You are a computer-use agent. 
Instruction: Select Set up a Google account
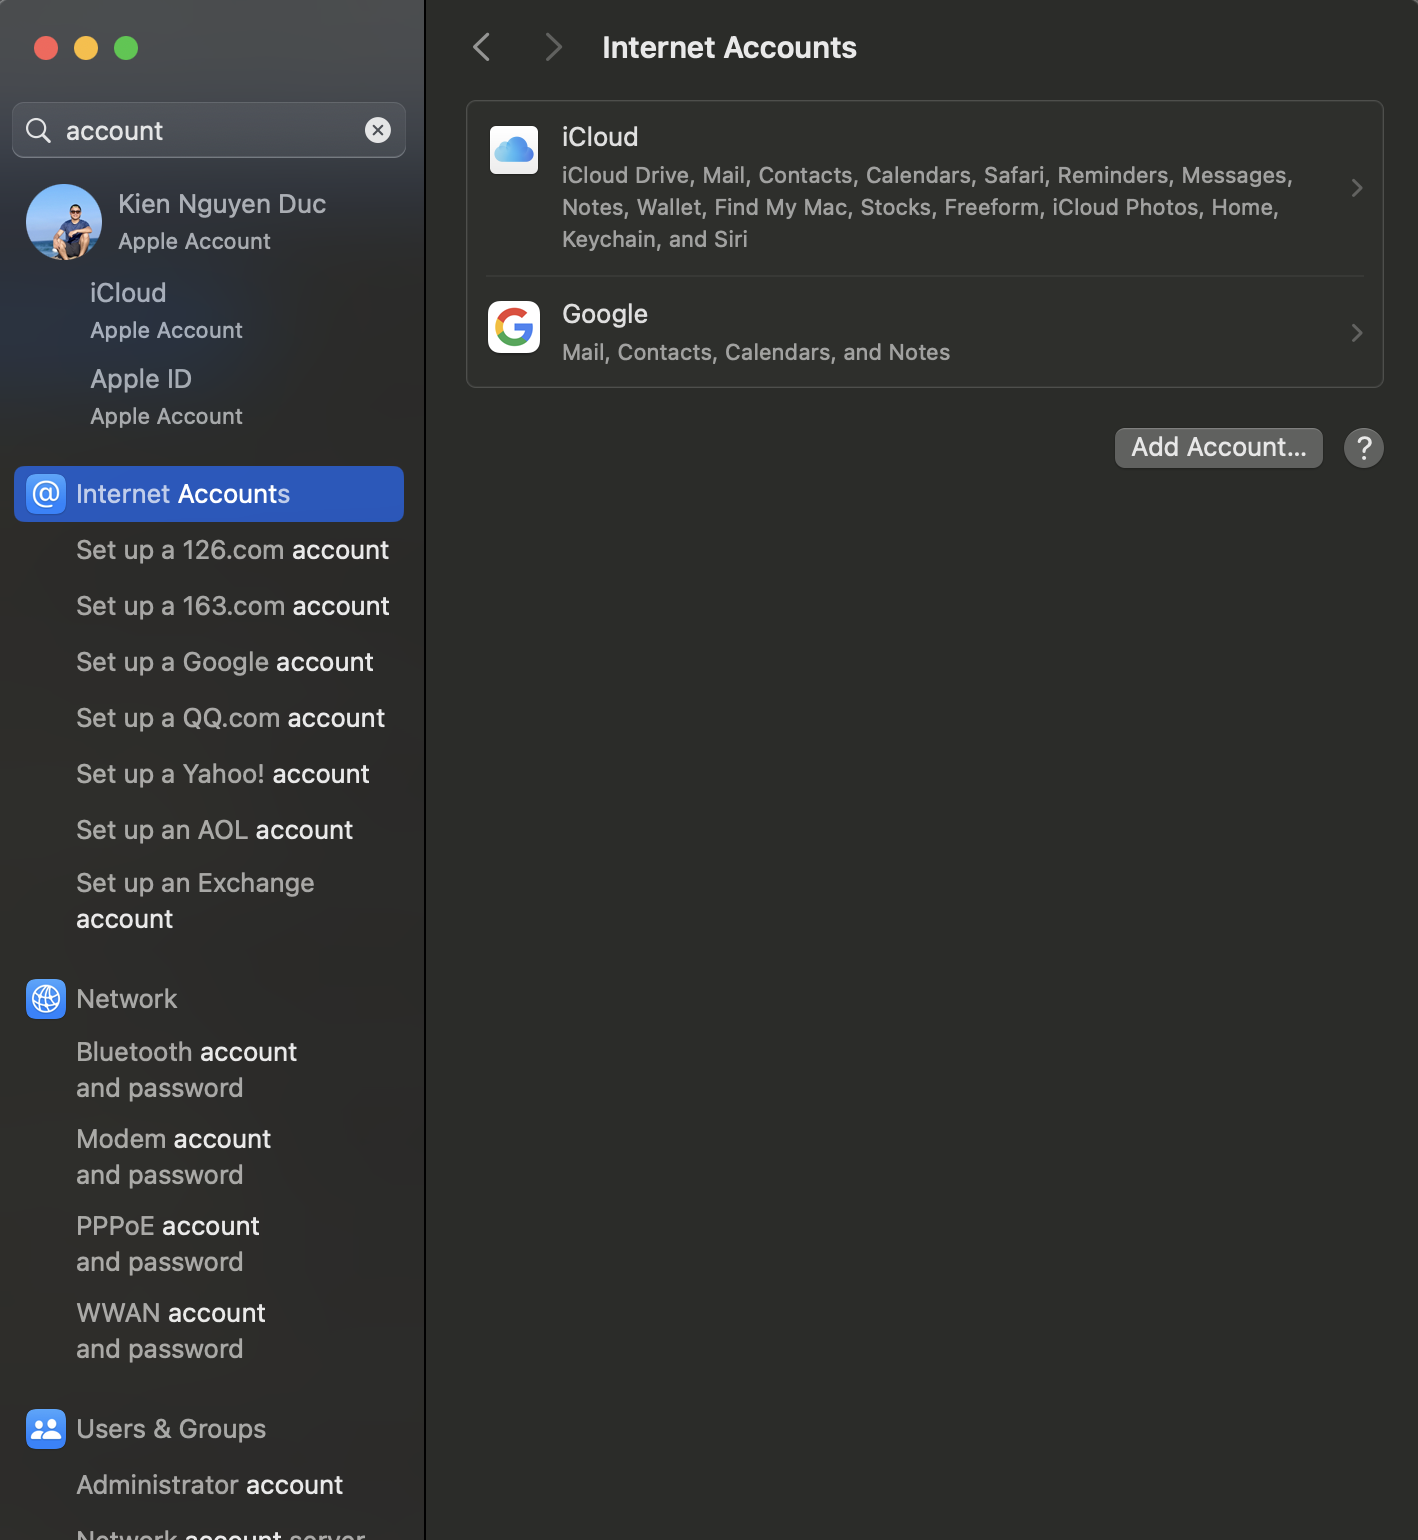tap(225, 662)
